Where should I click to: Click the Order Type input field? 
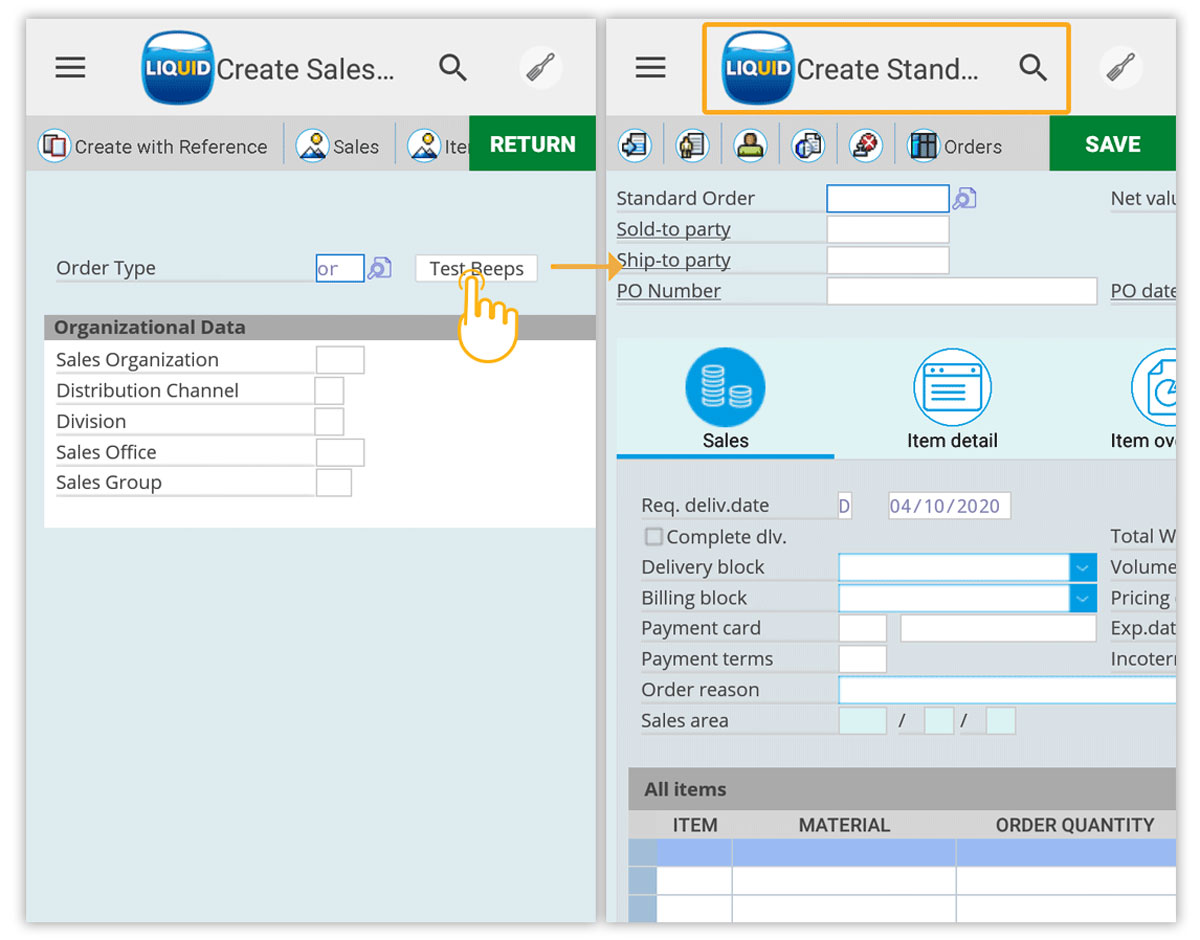pos(340,268)
